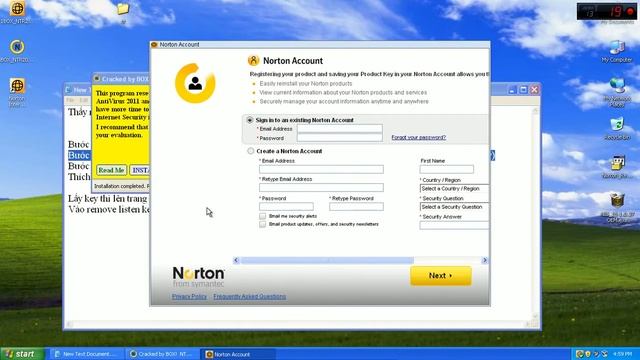Click large yellow Norton account logo
The image size is (640, 360).
[195, 83]
